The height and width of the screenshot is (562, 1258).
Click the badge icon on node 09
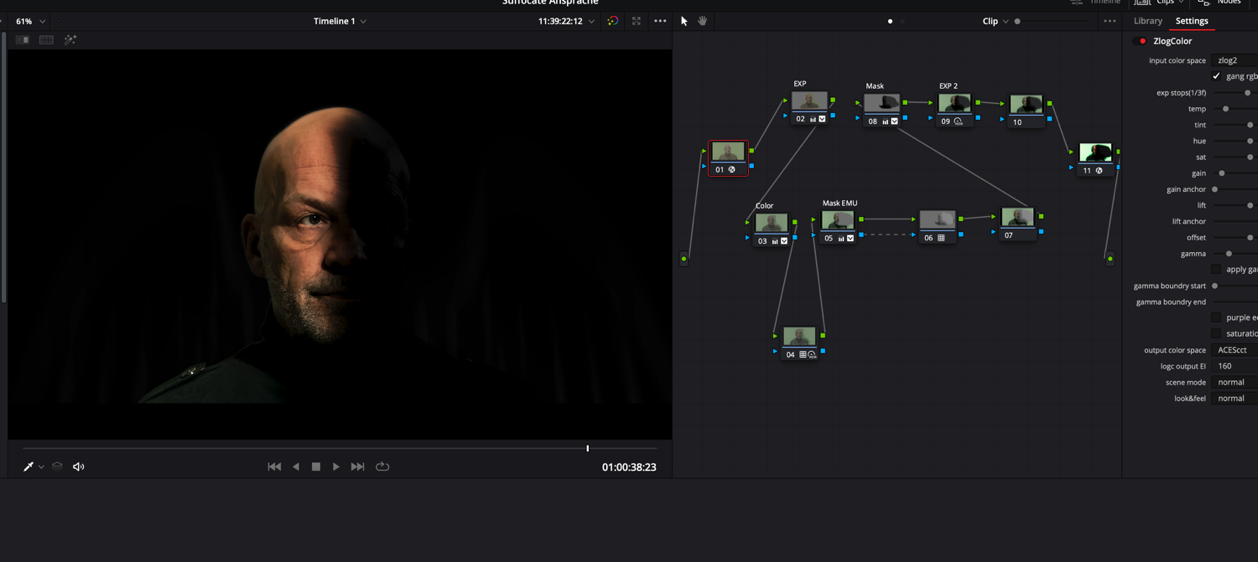958,122
